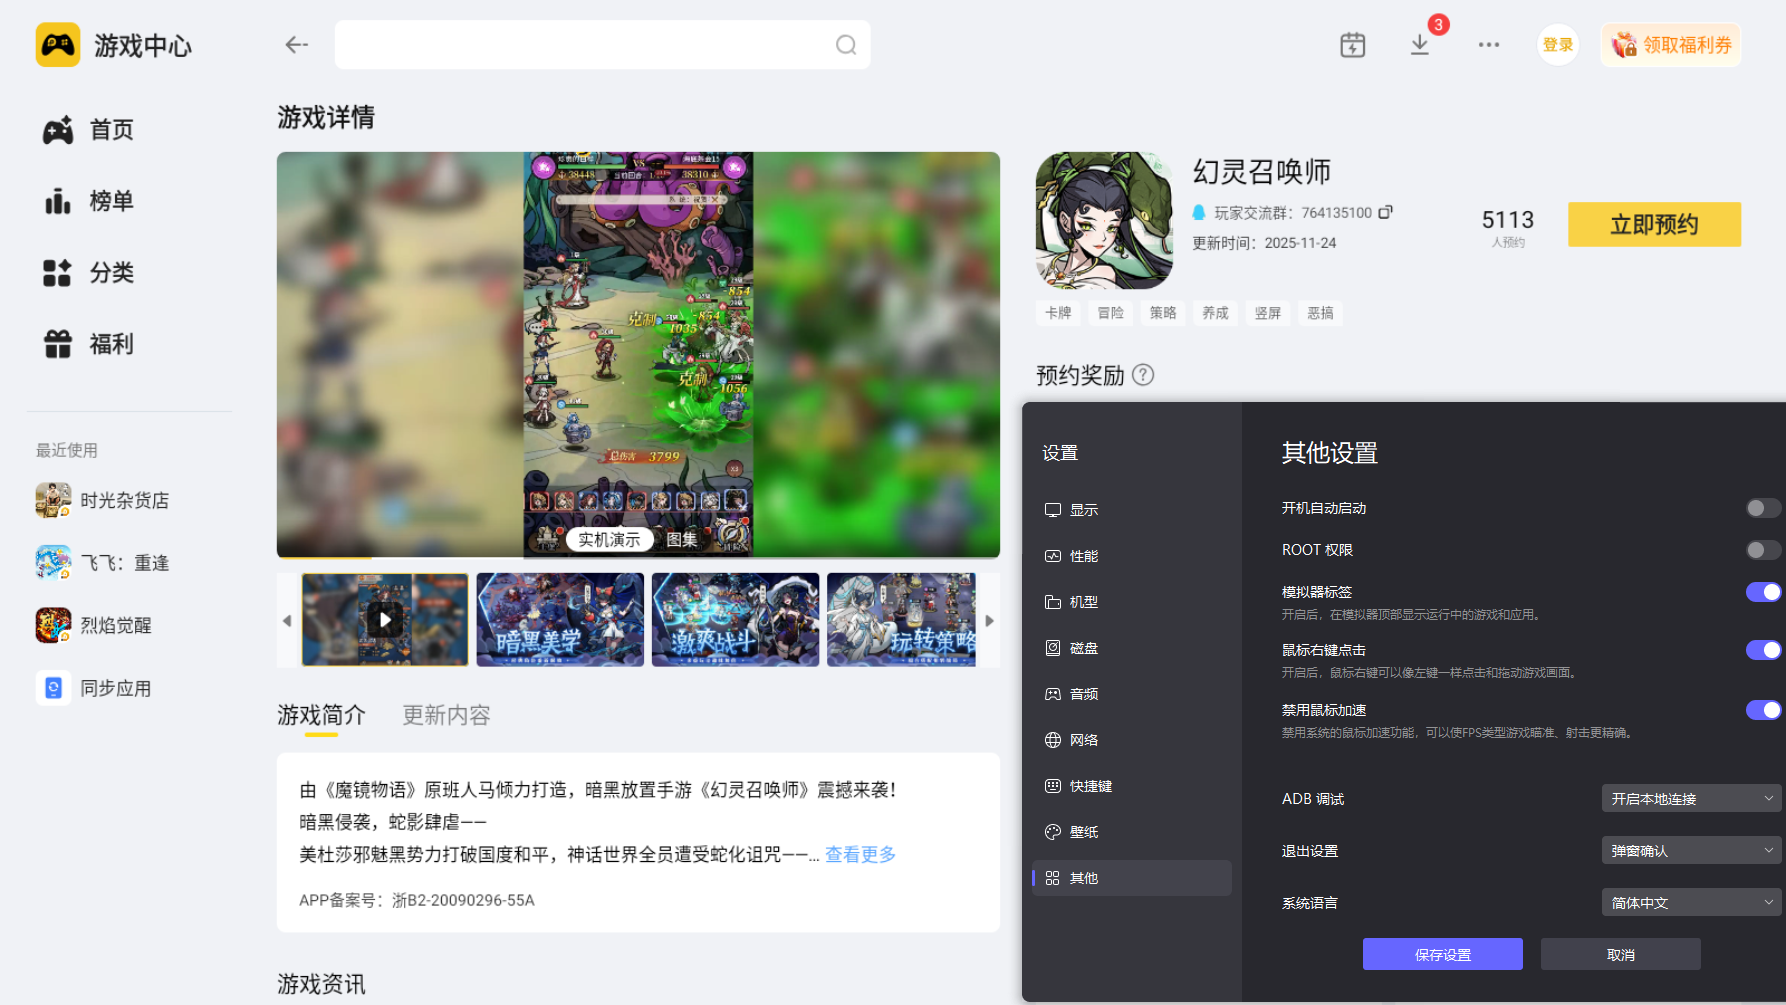The width and height of the screenshot is (1786, 1005).
Task: Disable the 禁用鼠标加速 toggle
Action: tap(1762, 710)
